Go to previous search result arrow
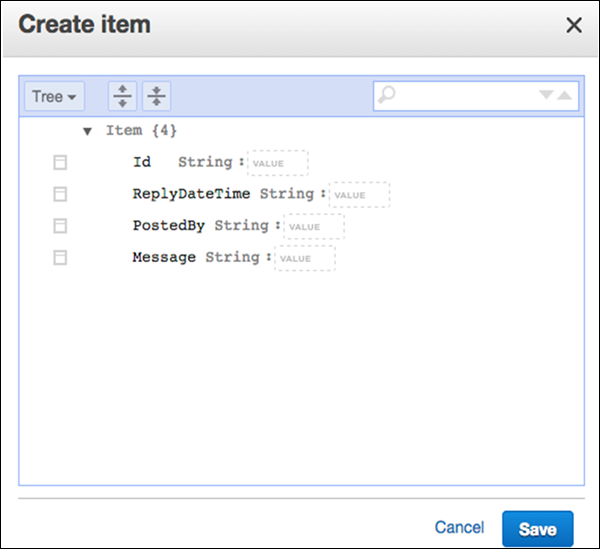 pos(565,96)
